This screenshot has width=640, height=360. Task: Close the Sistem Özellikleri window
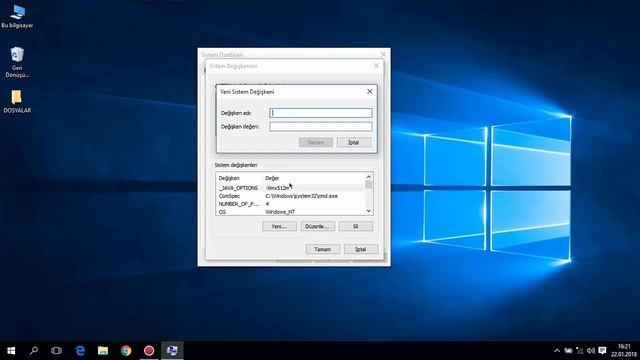(383, 54)
